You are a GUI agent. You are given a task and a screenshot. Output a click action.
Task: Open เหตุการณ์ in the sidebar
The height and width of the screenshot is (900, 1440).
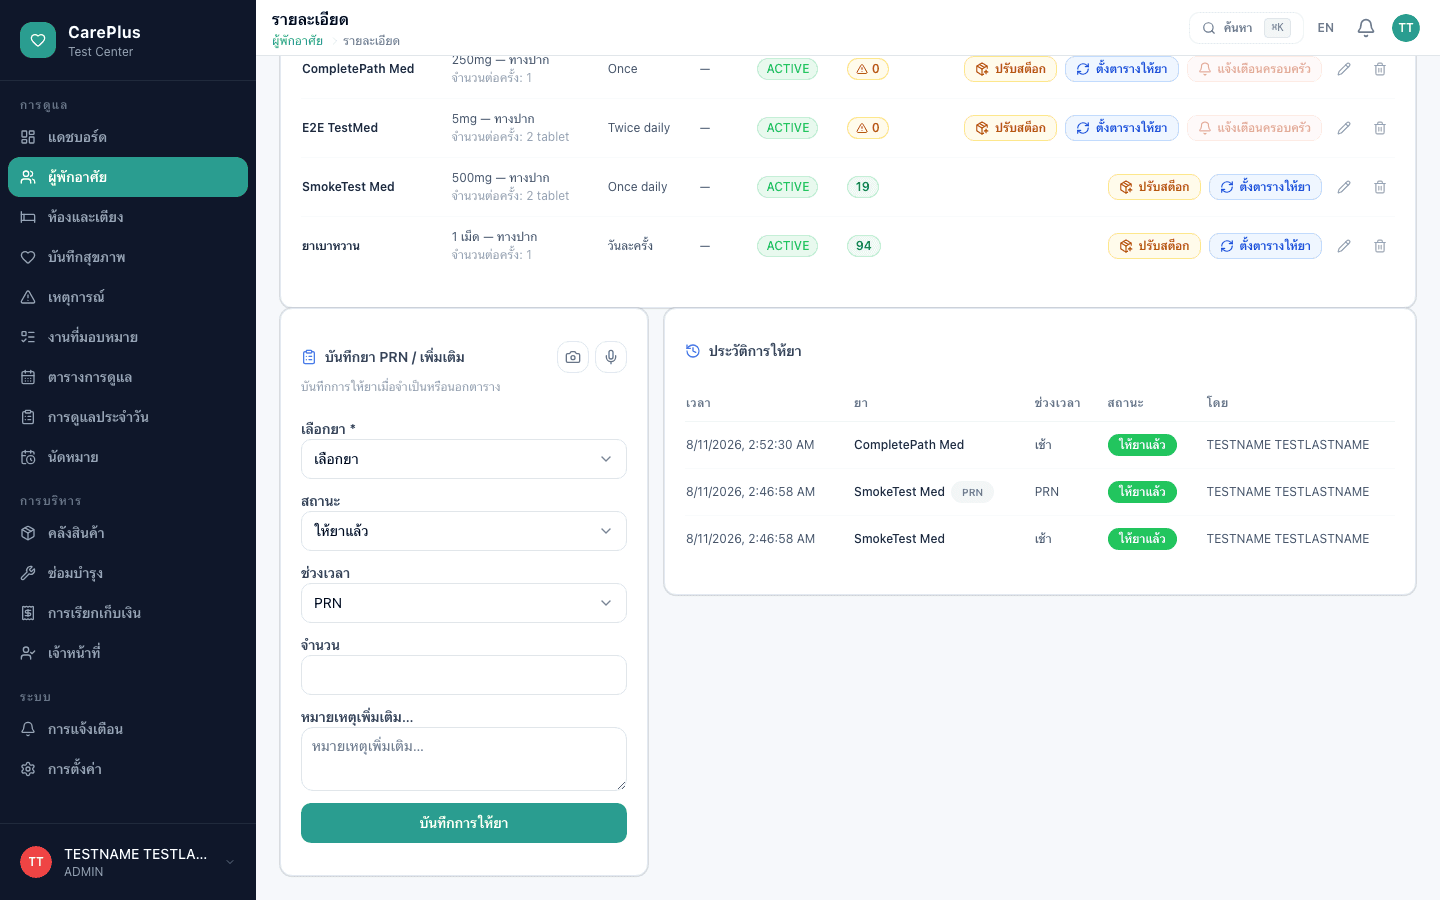point(128,297)
